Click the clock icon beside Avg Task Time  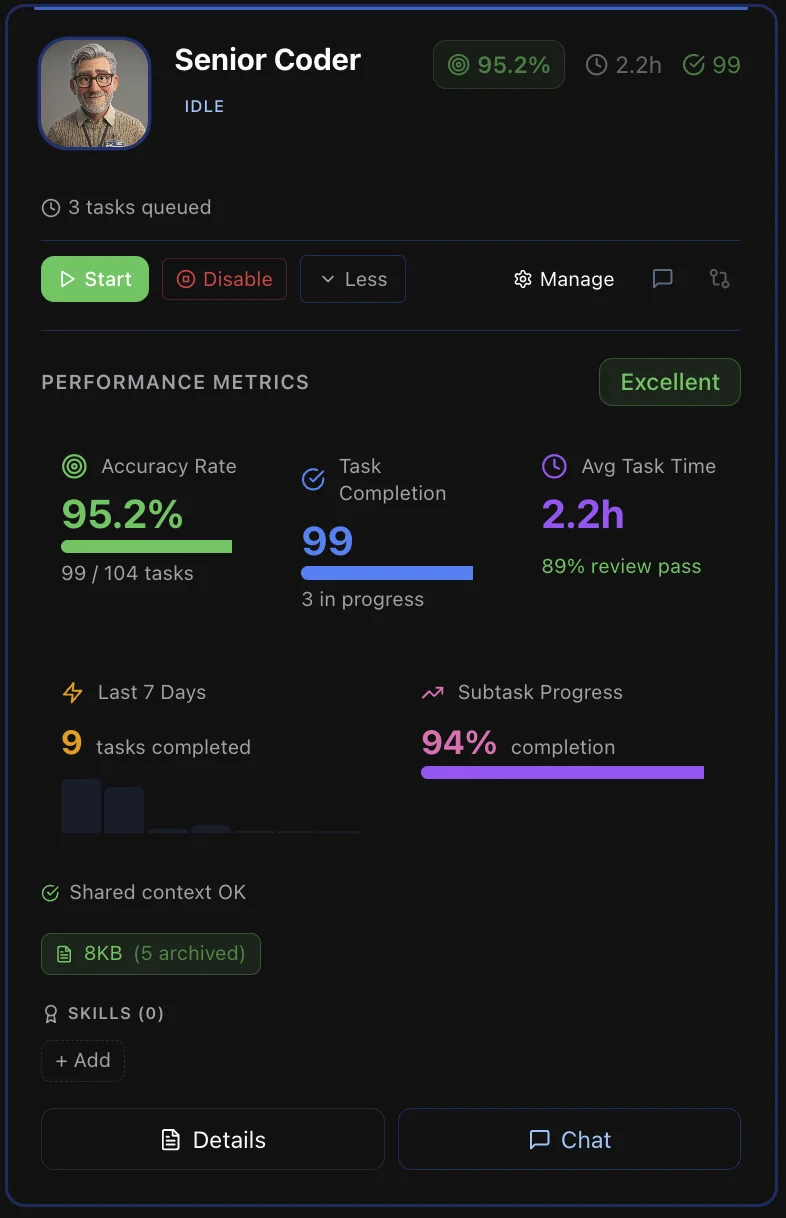[x=554, y=466]
